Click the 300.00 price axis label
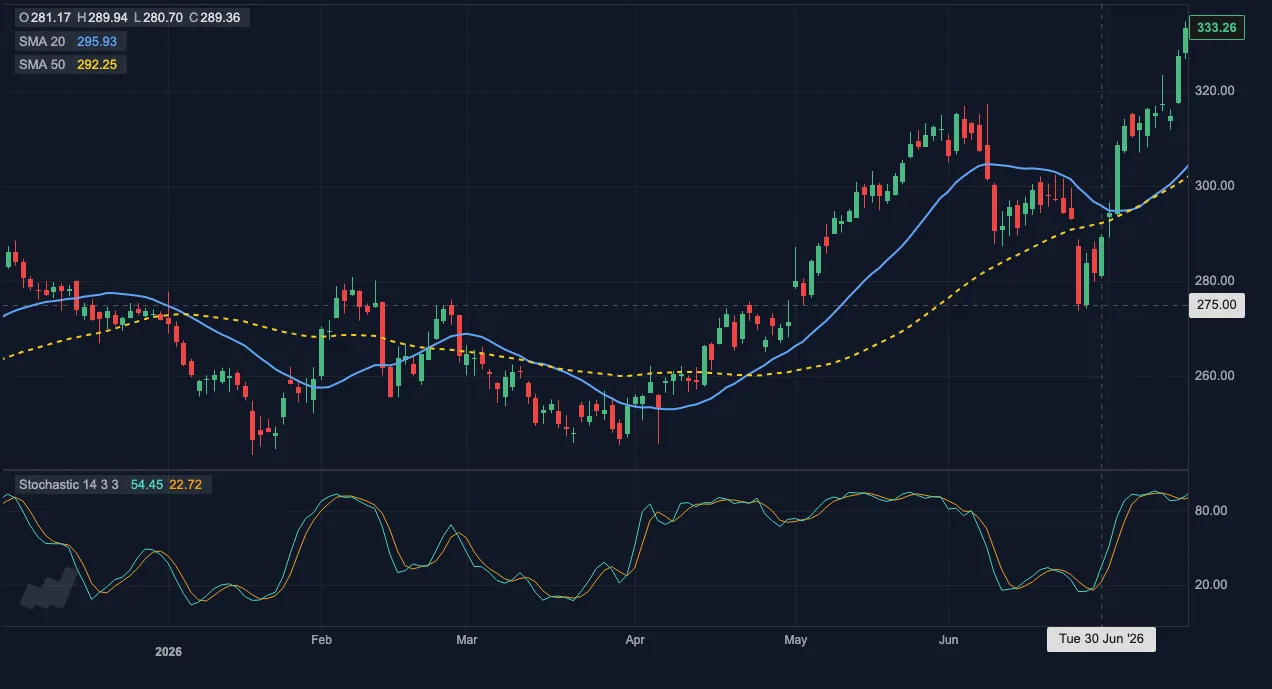The width and height of the screenshot is (1272, 689). pos(1215,186)
